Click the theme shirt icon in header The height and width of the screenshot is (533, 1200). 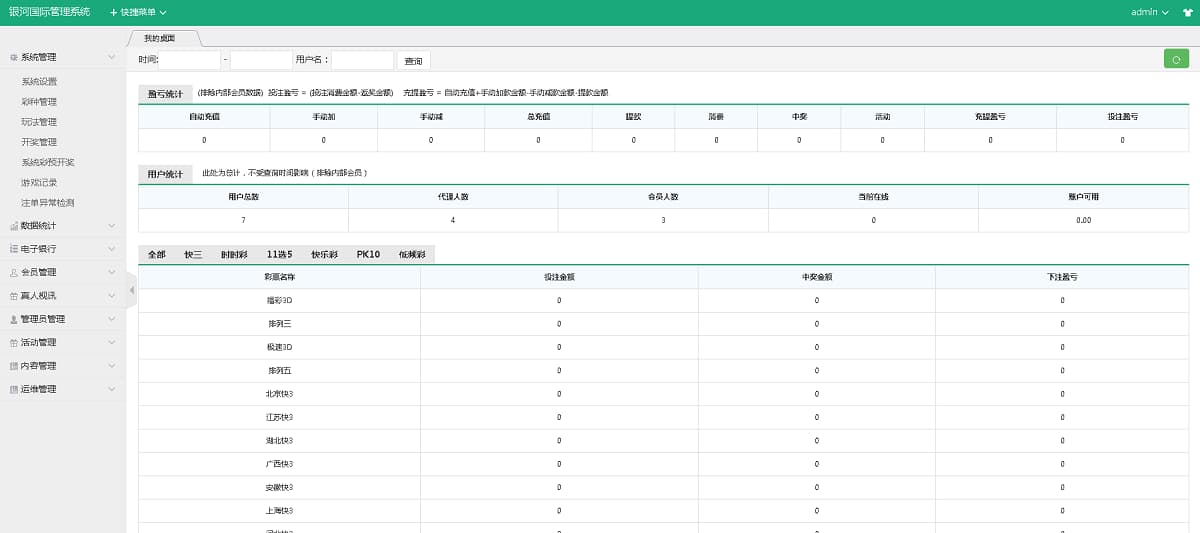click(x=1186, y=12)
